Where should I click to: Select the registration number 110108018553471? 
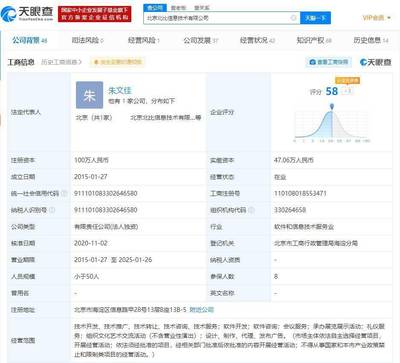click(300, 193)
